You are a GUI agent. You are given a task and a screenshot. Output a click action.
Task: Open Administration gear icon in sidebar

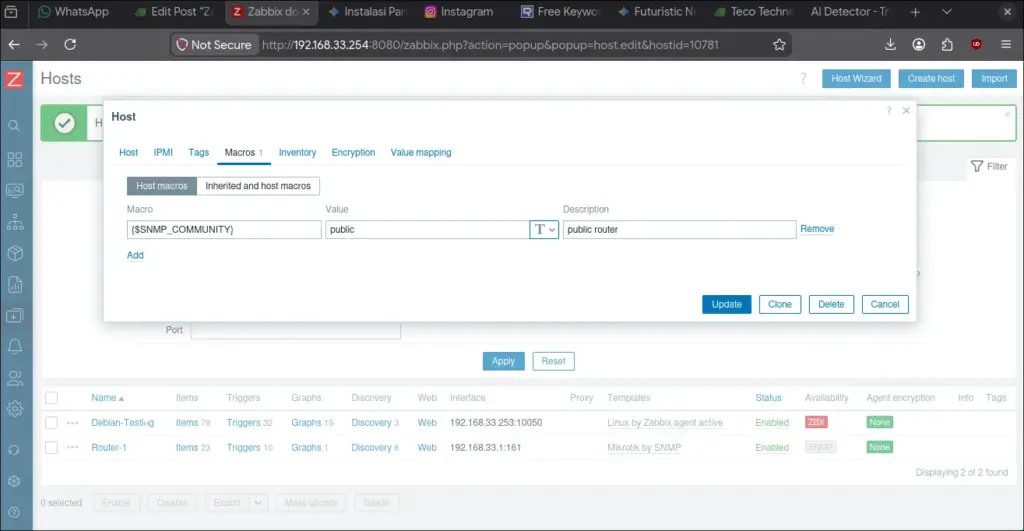(x=14, y=409)
